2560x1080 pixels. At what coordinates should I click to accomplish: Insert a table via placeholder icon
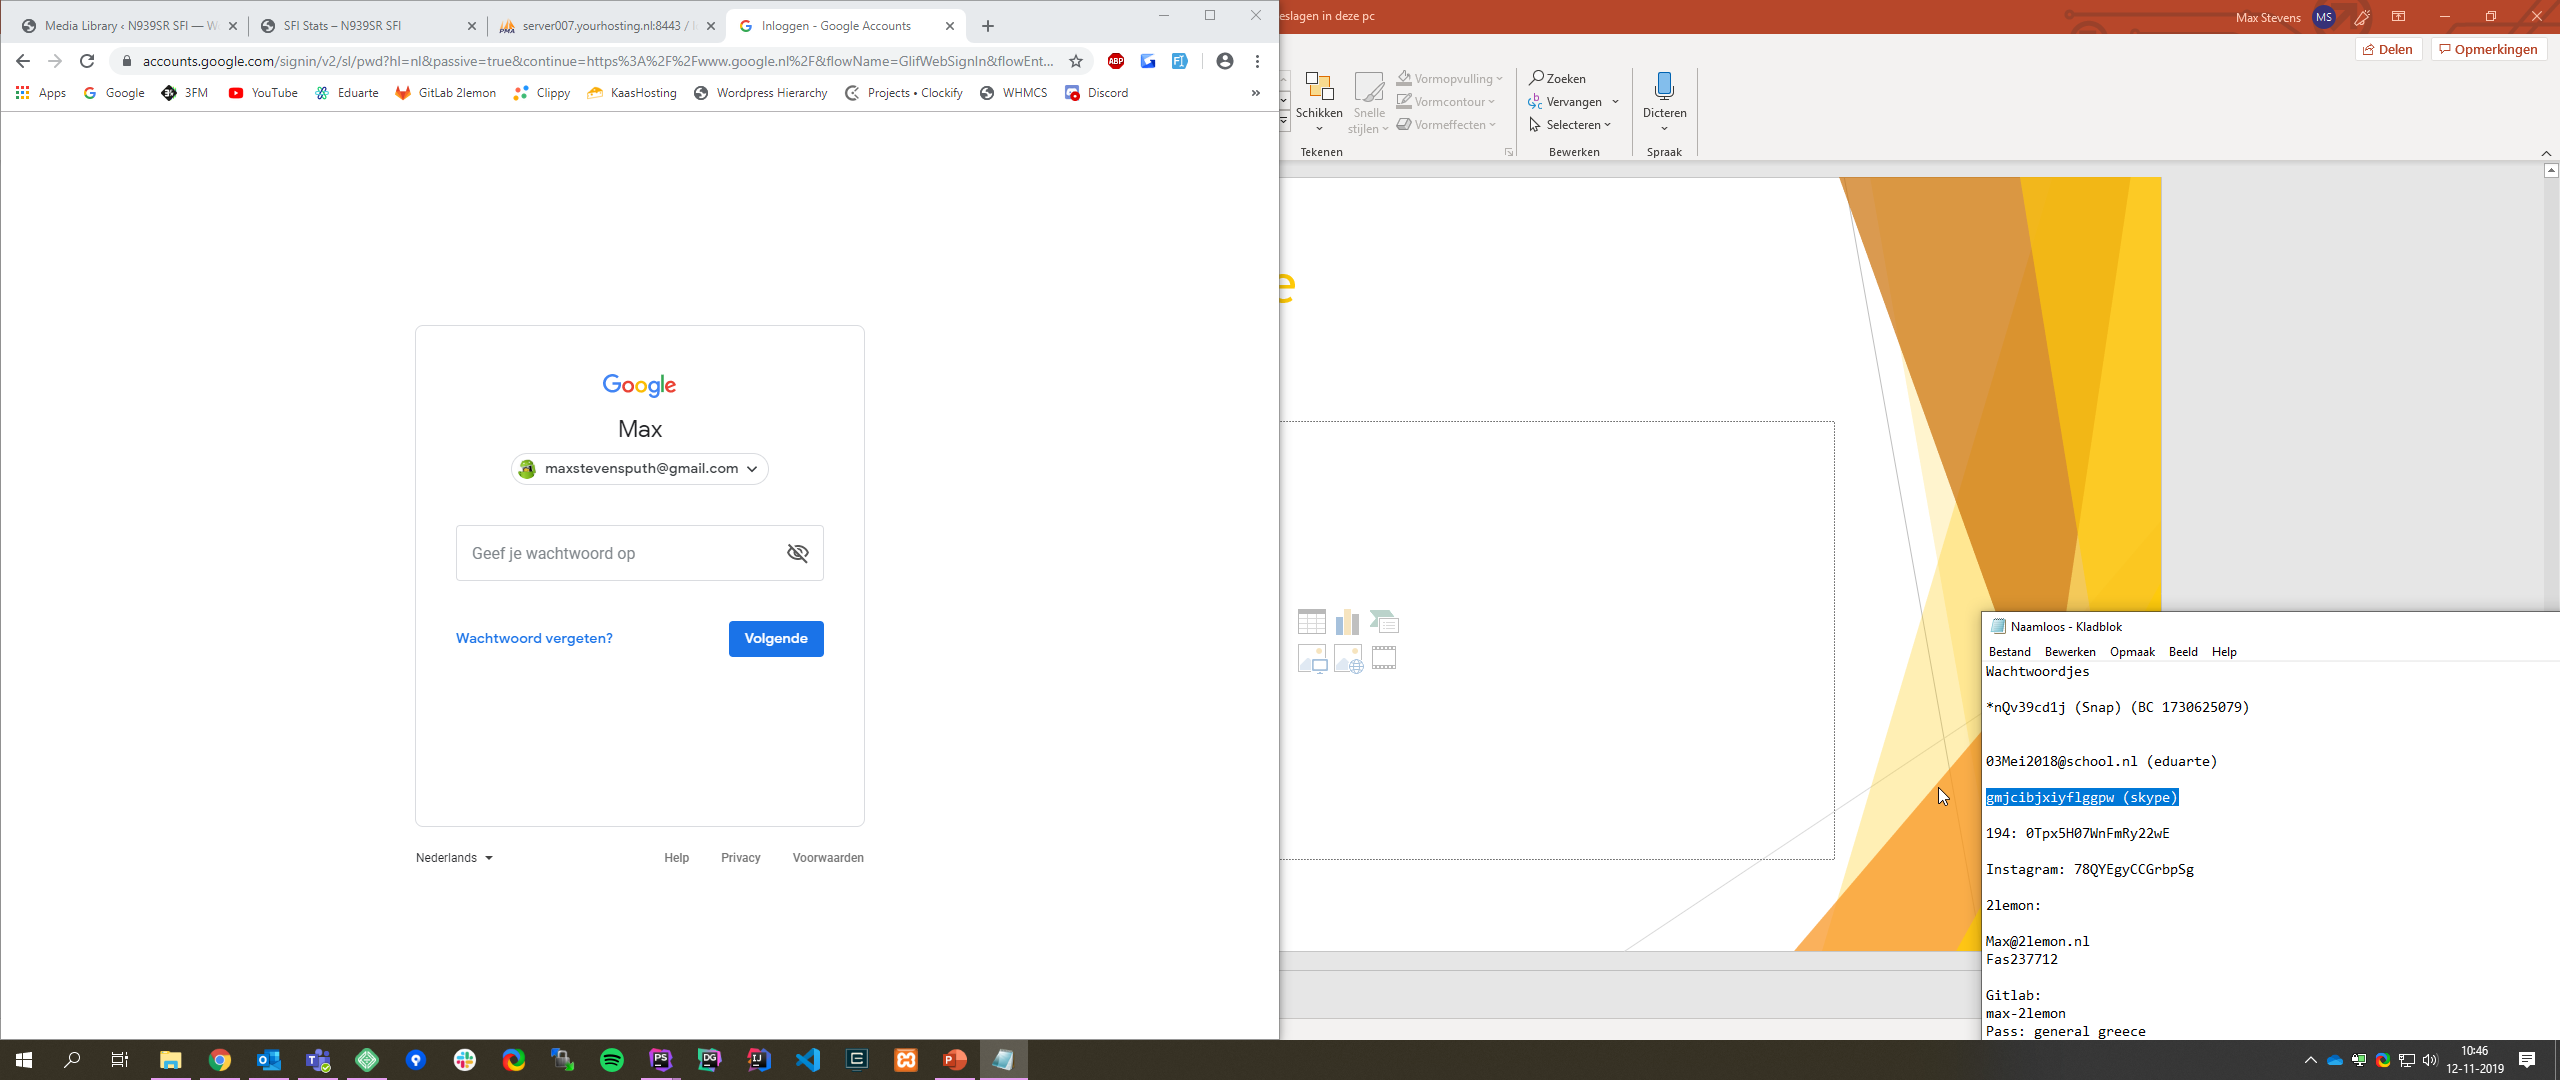(x=1311, y=622)
